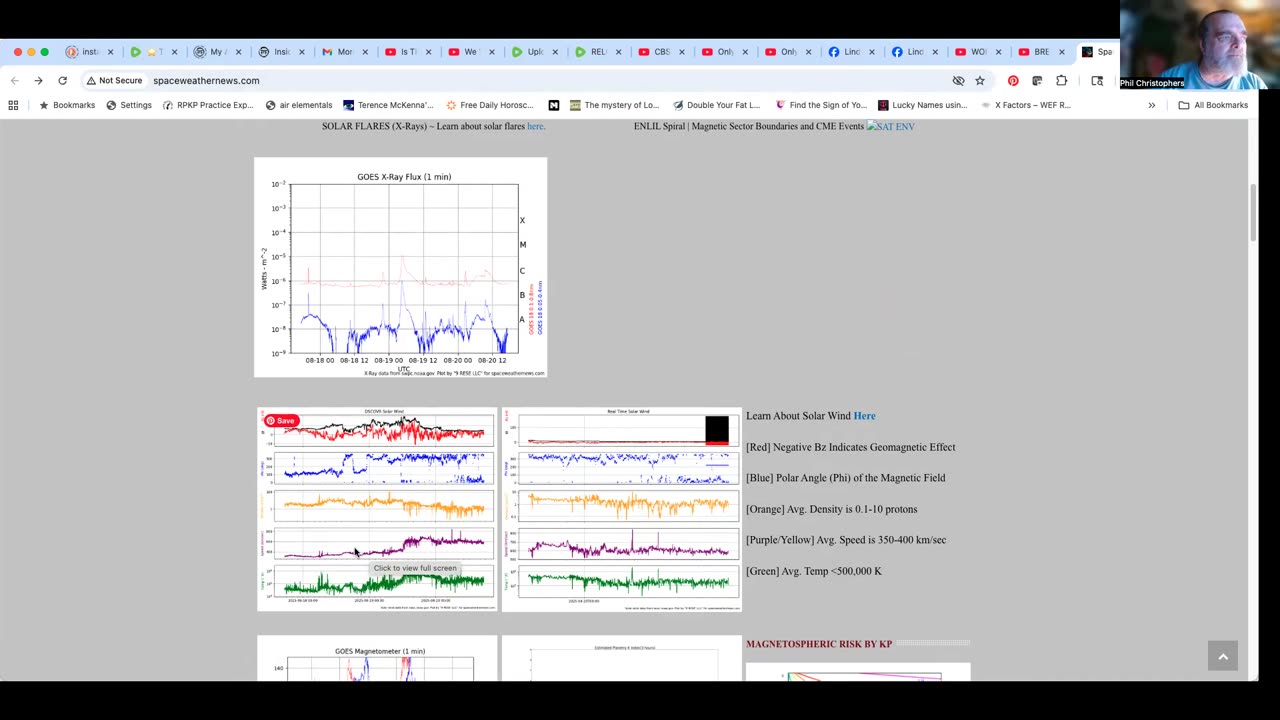This screenshot has width=1280, height=720.
Task: Click the spaceweathernews.com address bar
Action: click(x=206, y=80)
